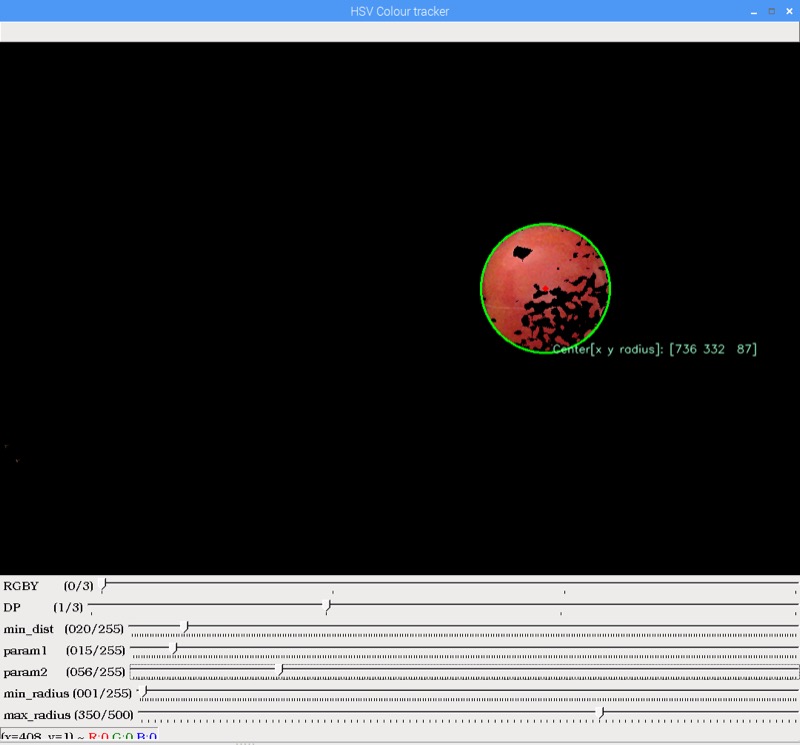Click the DP trackbar handle

[328, 606]
